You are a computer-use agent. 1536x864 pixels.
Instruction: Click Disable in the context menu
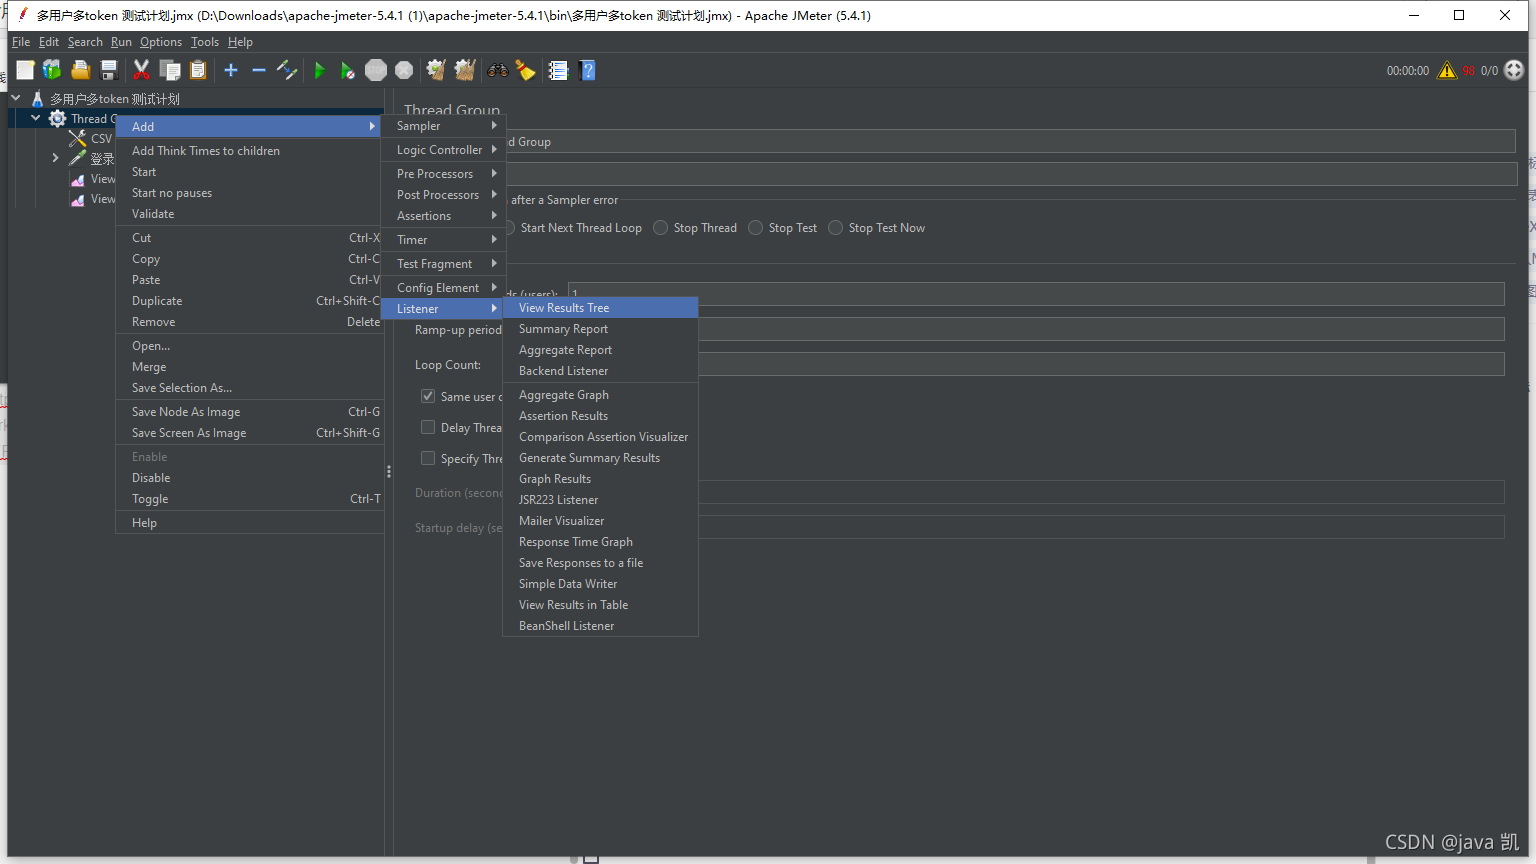tap(250, 478)
